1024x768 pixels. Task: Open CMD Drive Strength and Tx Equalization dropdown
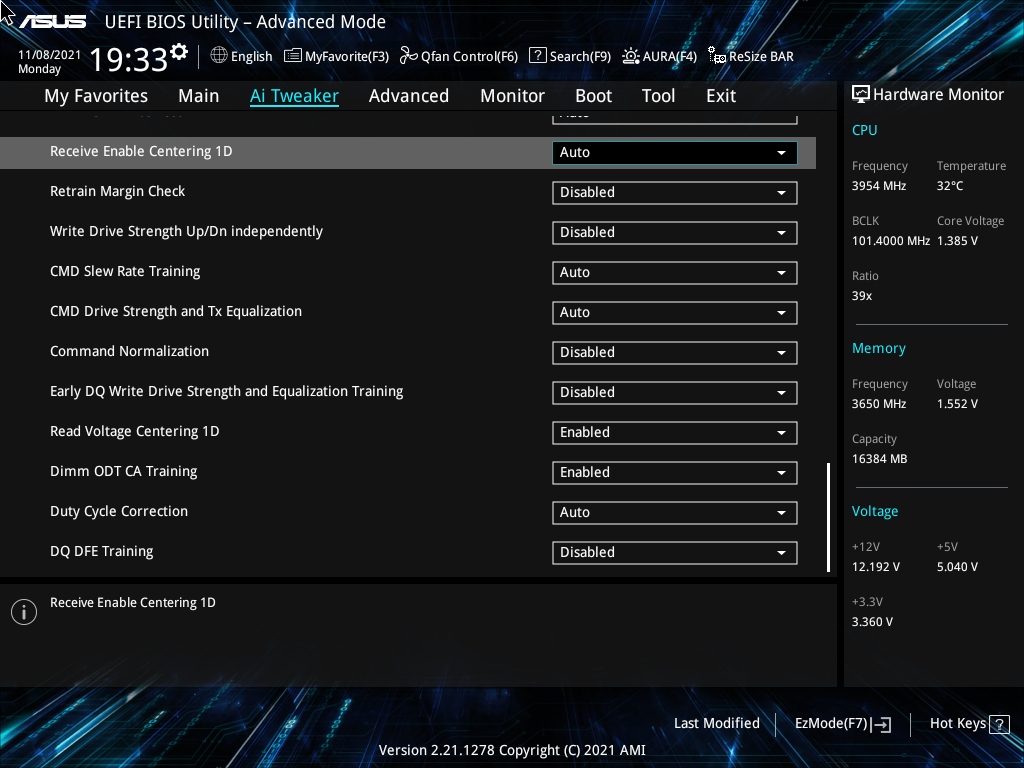coord(675,313)
